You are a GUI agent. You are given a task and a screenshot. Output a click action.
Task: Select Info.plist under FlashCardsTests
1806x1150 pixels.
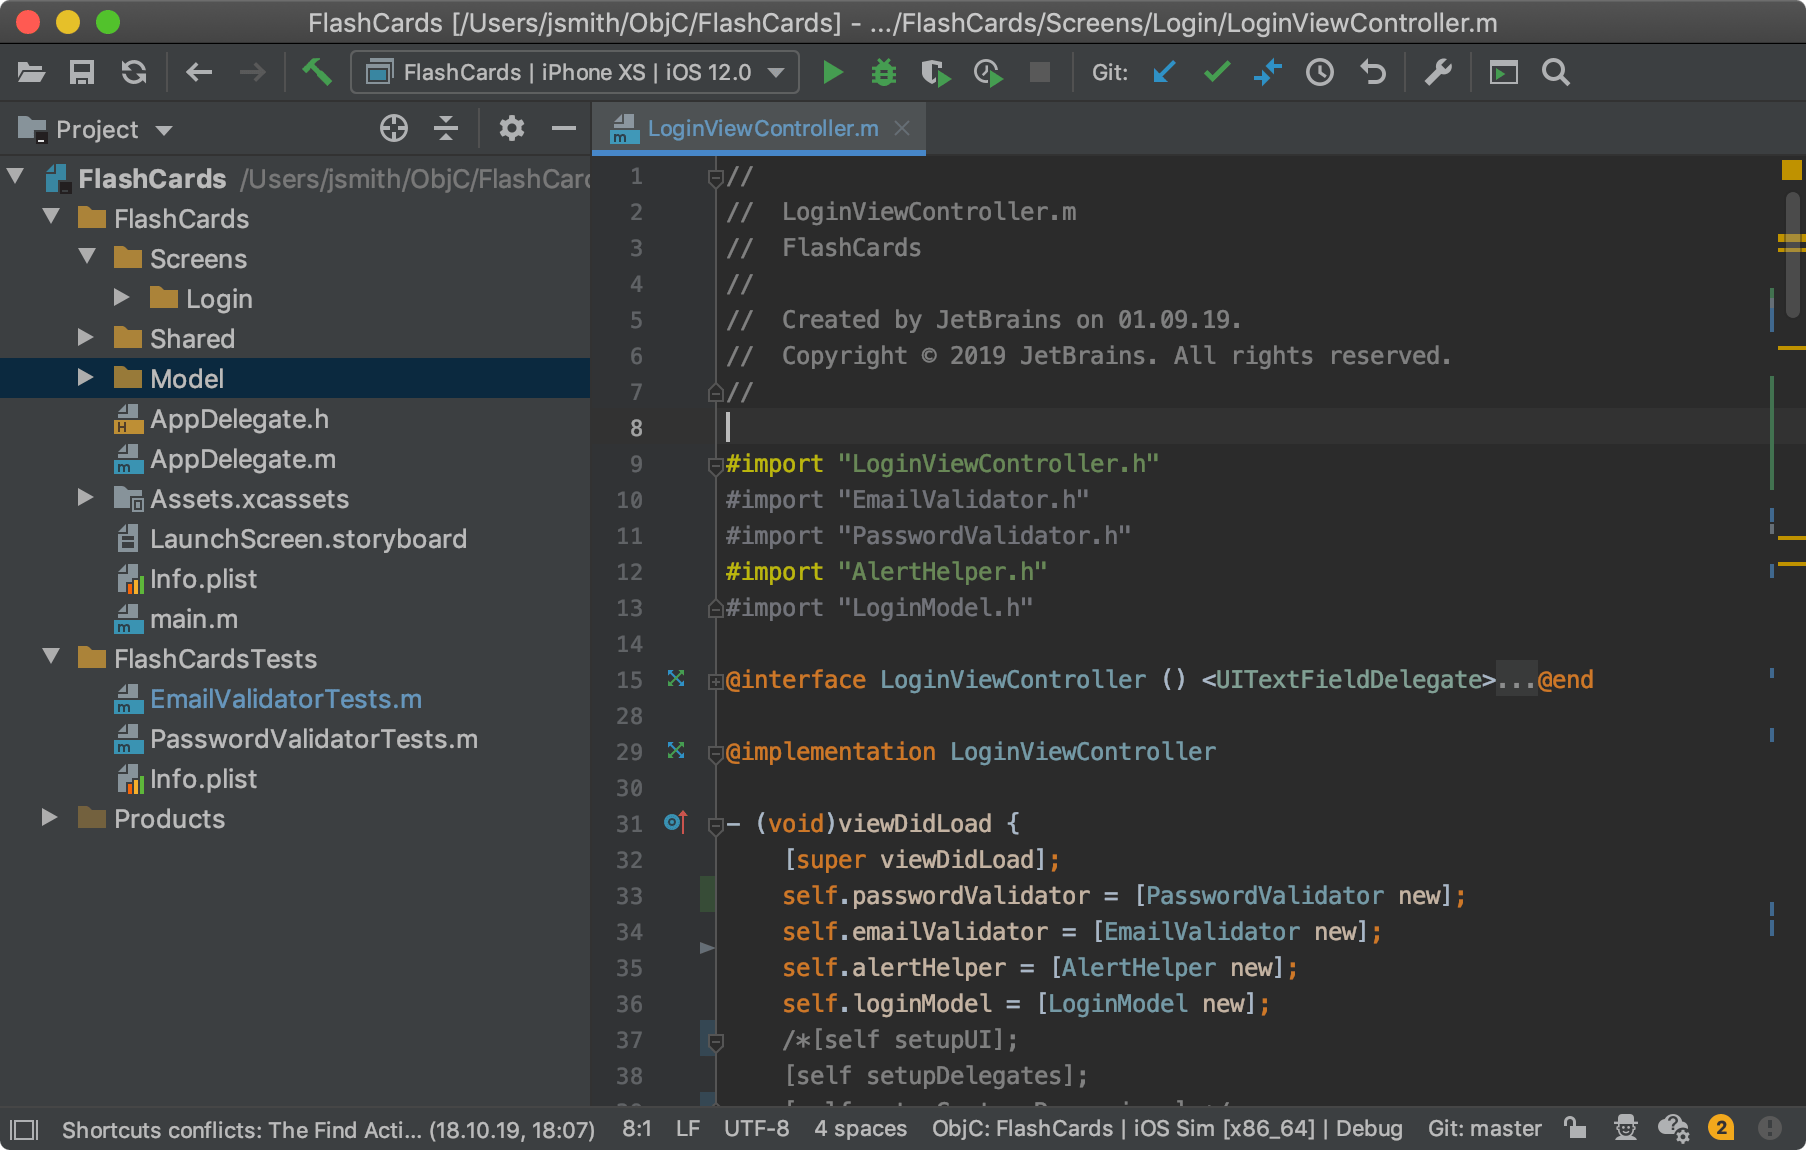[x=203, y=779]
